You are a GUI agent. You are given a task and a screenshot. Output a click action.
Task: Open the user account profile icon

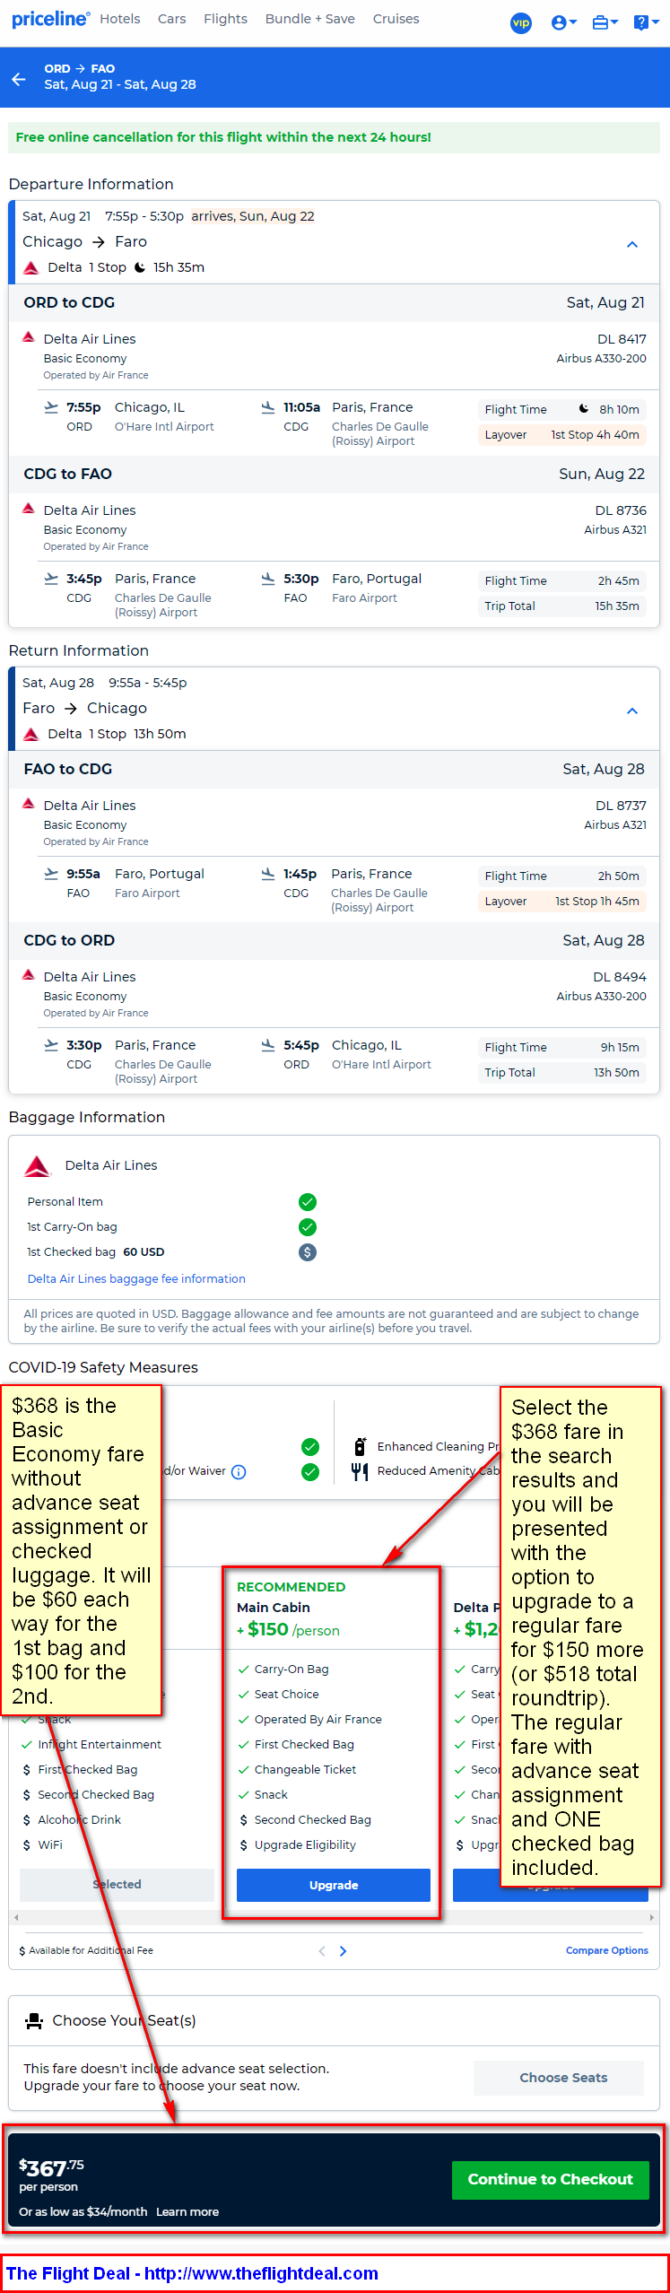[x=563, y=22]
